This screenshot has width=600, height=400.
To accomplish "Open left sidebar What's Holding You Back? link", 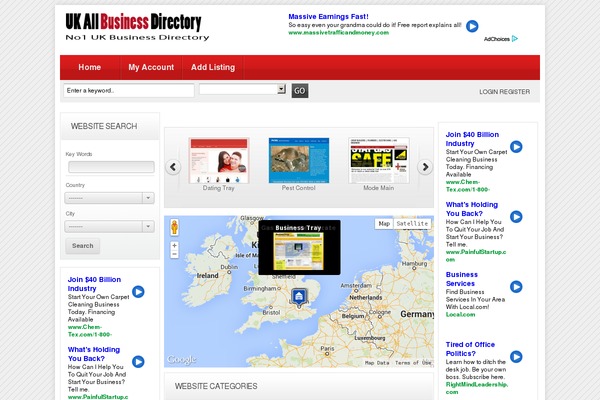I will coord(94,354).
